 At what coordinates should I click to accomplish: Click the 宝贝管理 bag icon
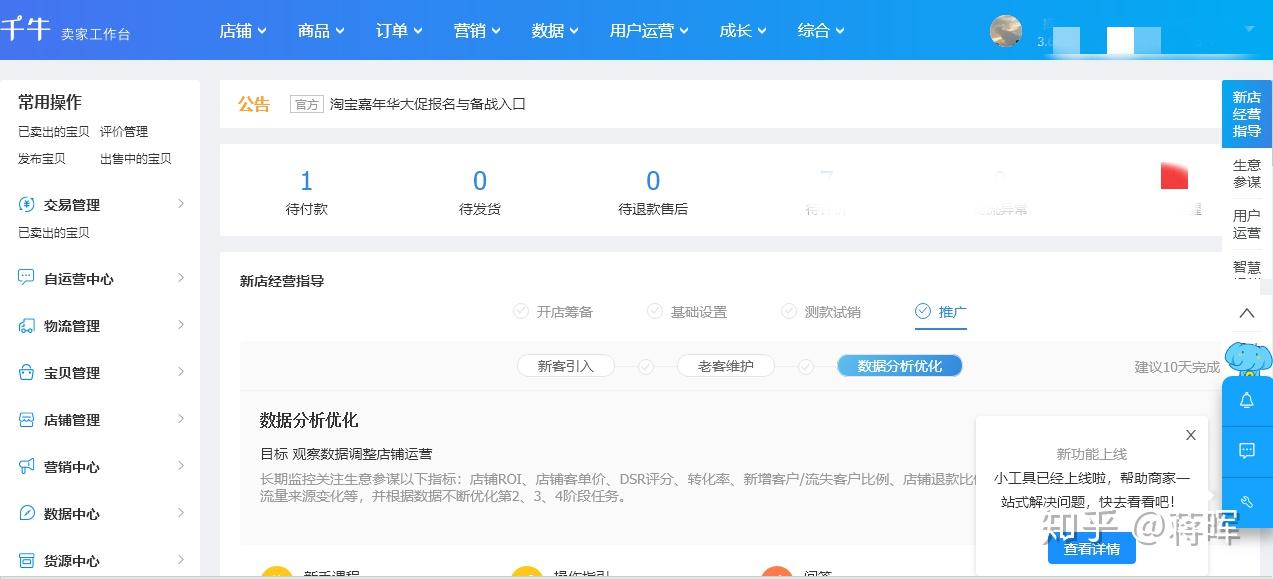pyautogui.click(x=27, y=373)
